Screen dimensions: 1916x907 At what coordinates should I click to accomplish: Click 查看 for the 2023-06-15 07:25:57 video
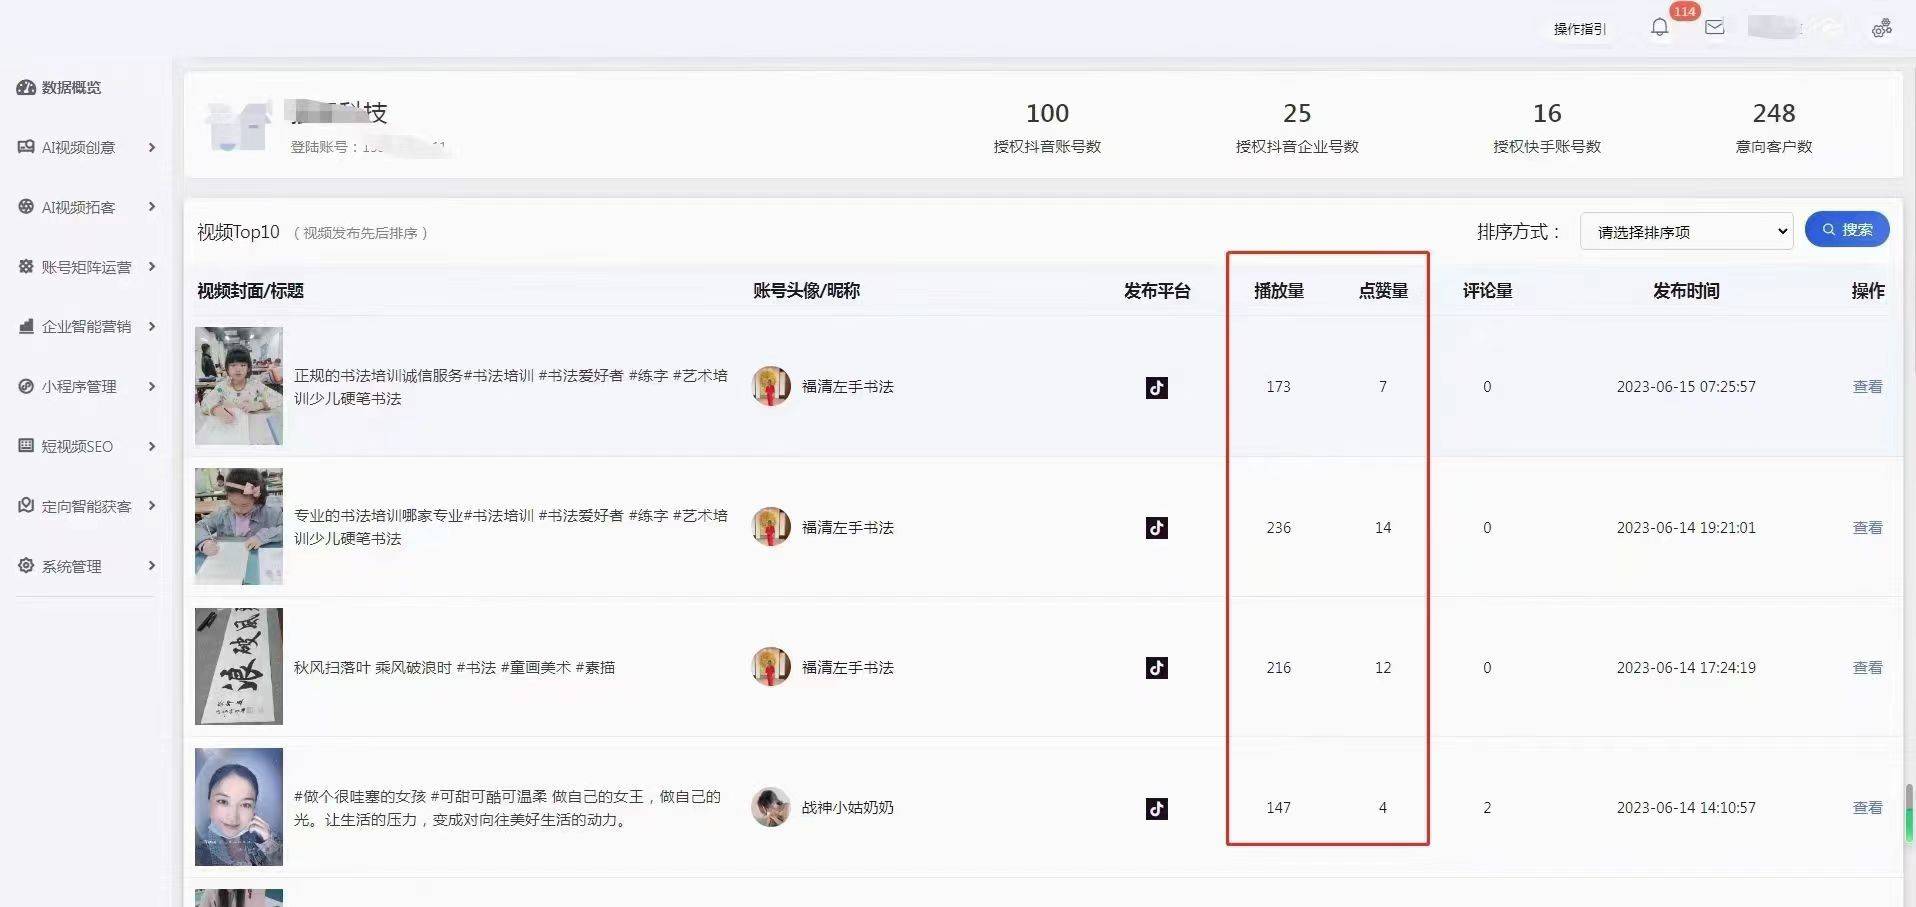(x=1867, y=387)
